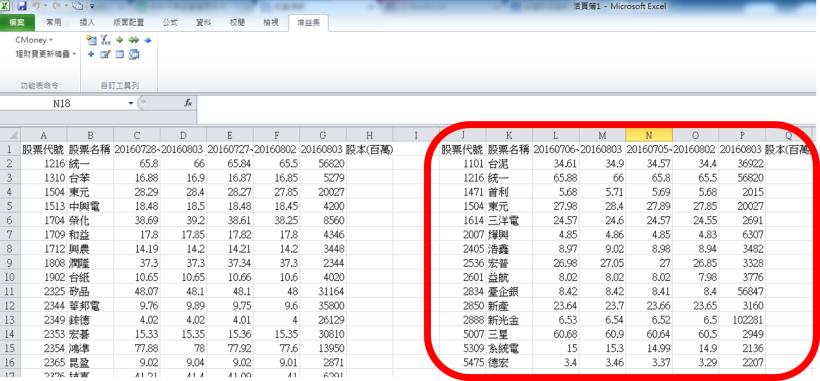Viewport: 820px width, 381px height.
Task: Open the 理財寶更新 dropdown menu
Action: point(46,54)
